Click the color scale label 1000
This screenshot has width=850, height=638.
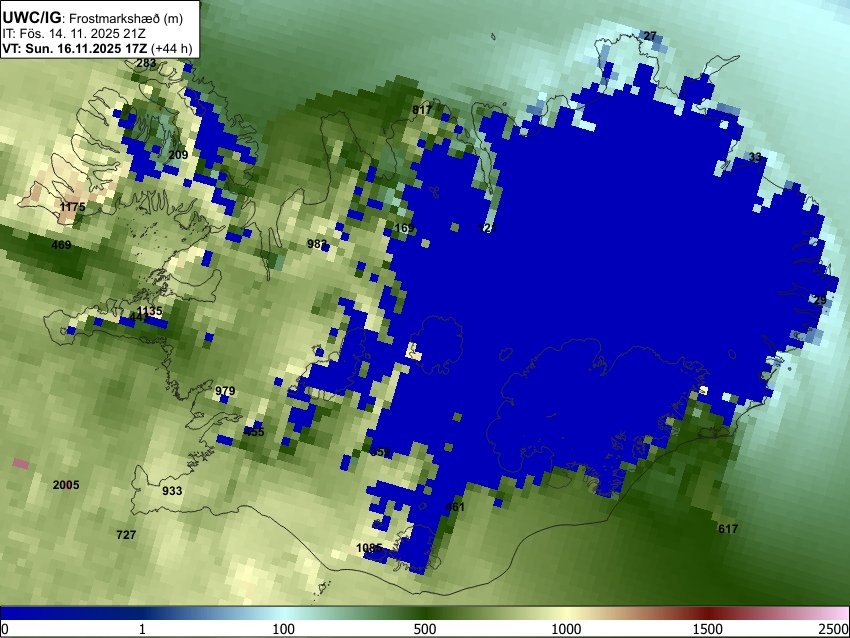click(566, 629)
